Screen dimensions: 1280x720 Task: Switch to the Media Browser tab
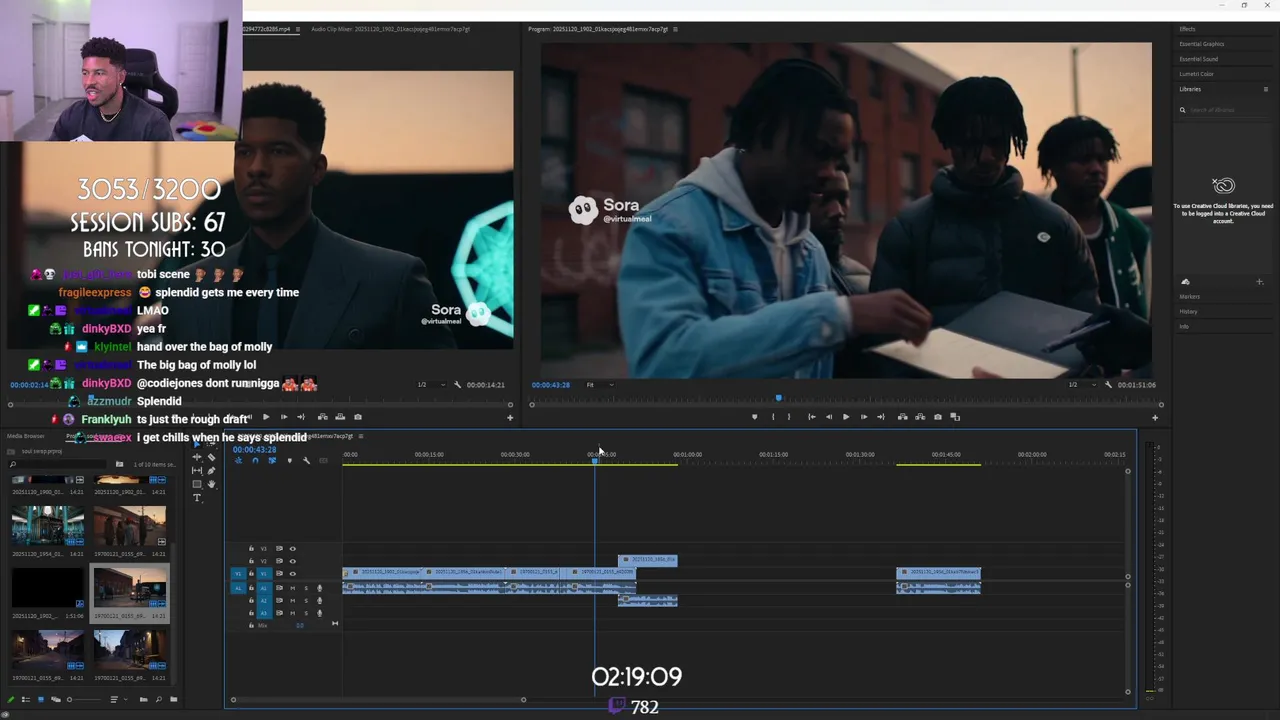click(26, 436)
